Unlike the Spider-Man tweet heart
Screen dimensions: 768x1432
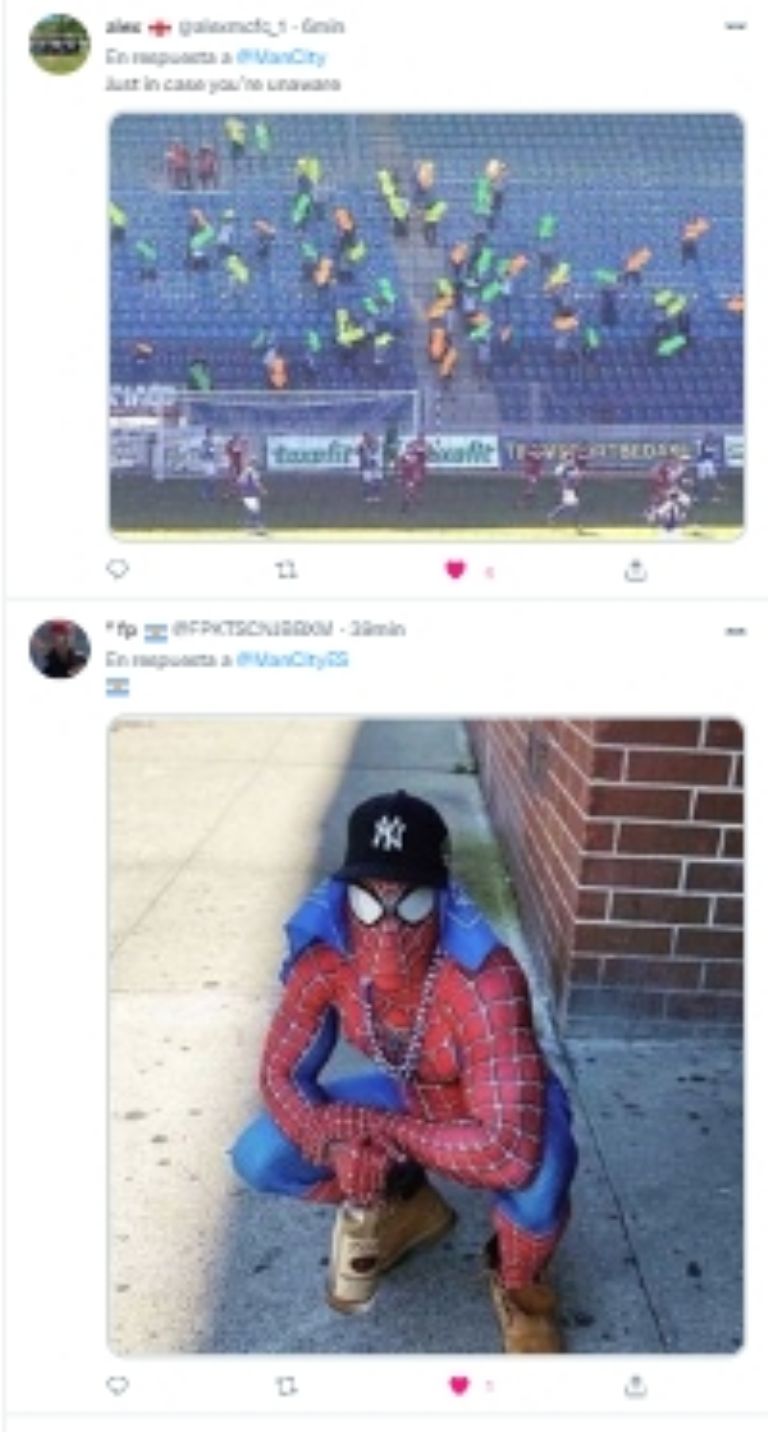pyautogui.click(x=458, y=1386)
